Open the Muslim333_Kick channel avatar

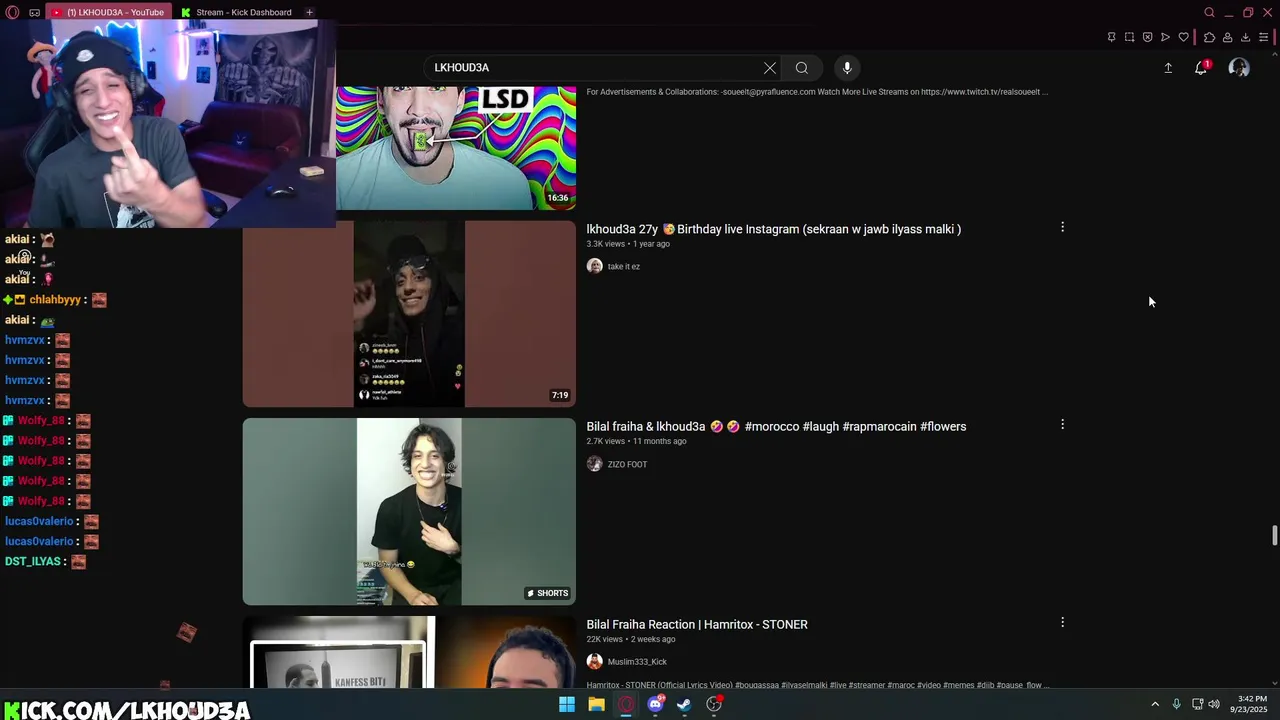coord(594,662)
